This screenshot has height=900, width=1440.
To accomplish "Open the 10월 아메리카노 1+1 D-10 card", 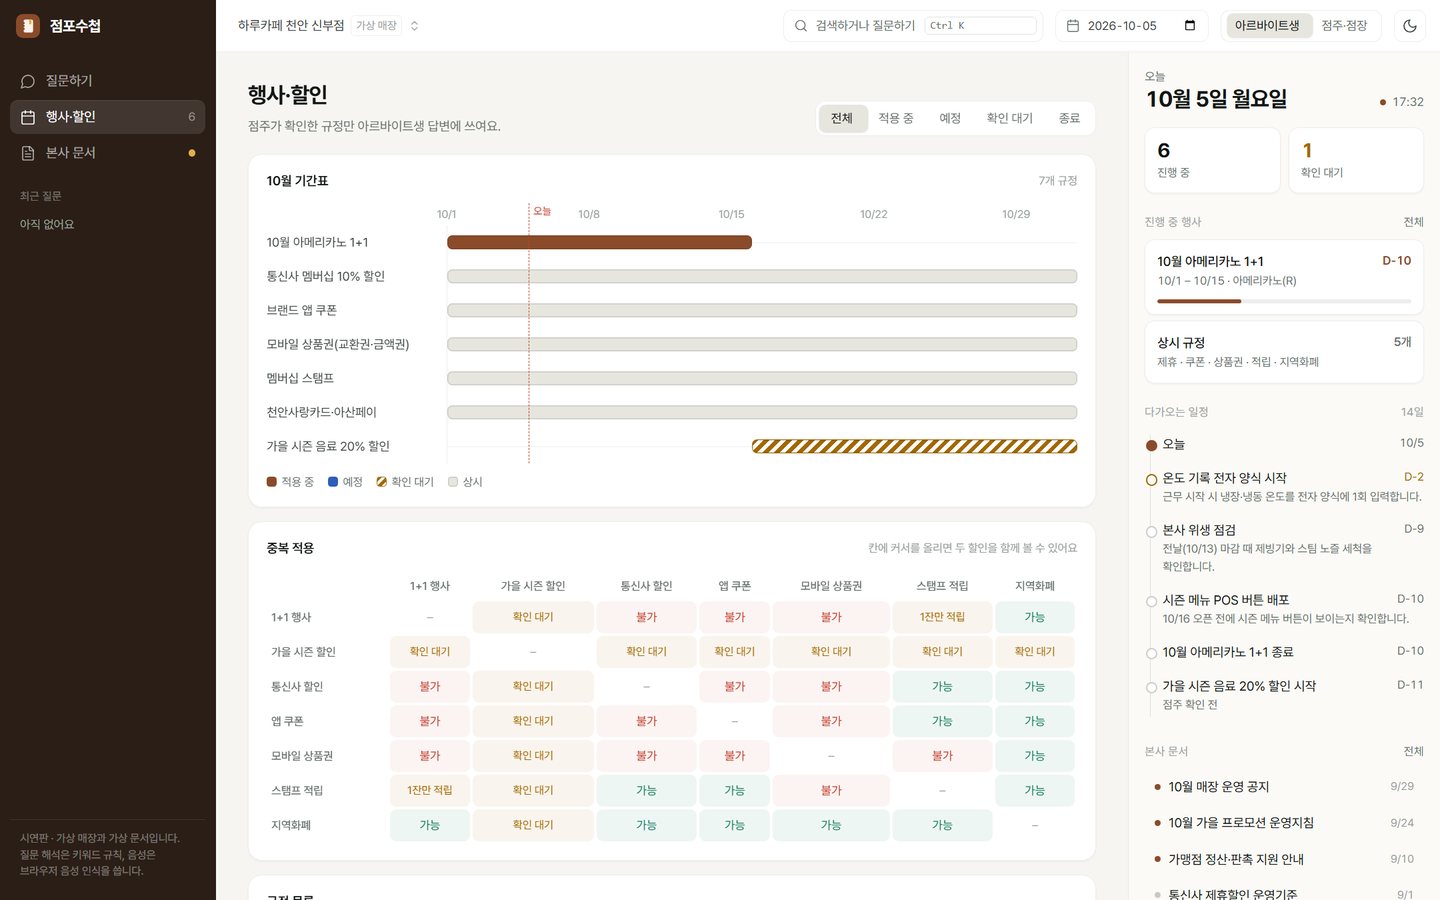I will (x=1284, y=277).
